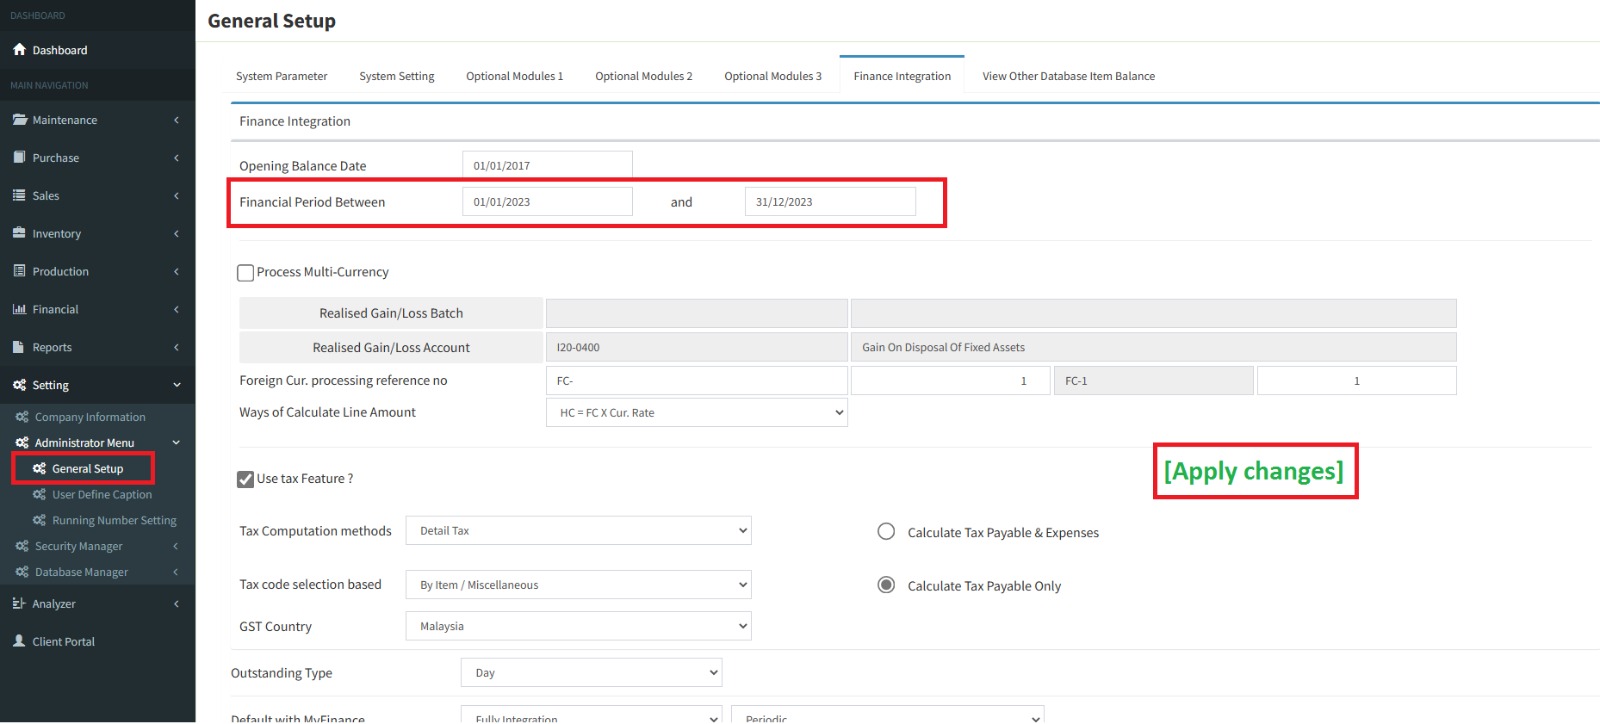
Task: Enable the Process Multi-Currency checkbox
Action: 245,273
